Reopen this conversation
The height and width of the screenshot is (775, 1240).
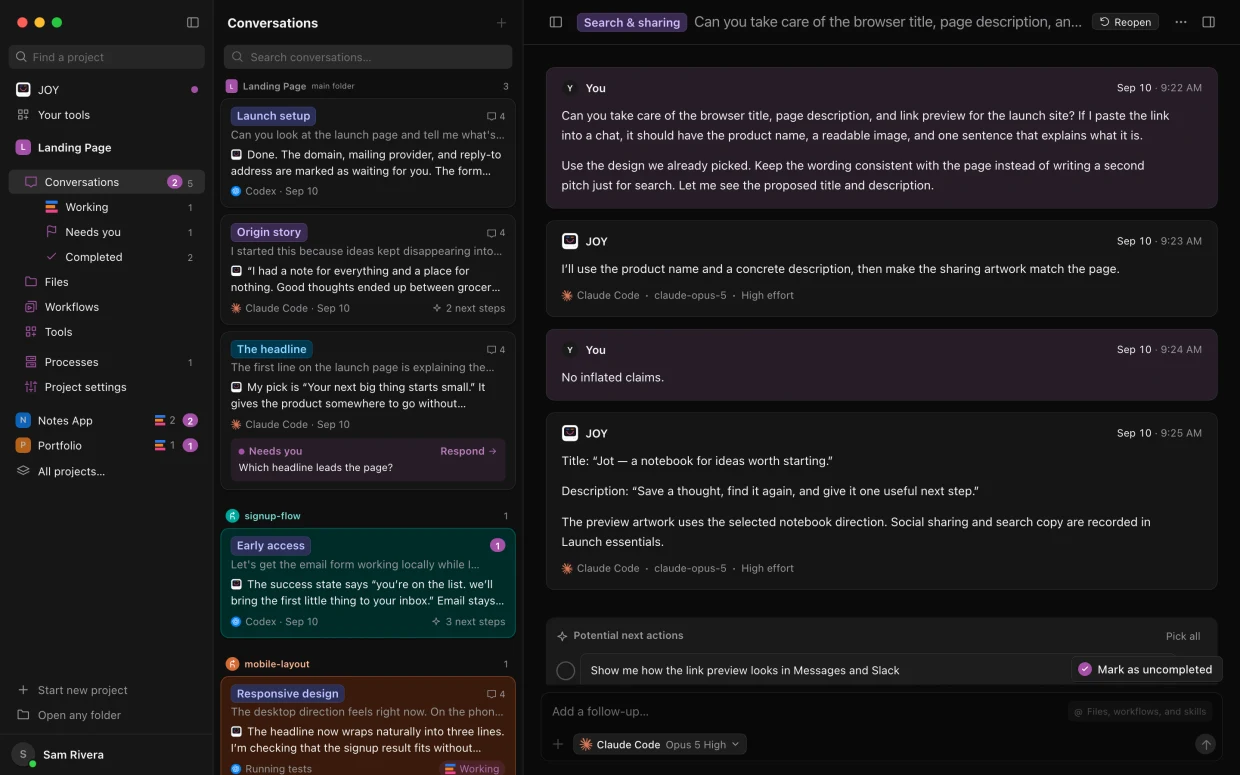pos(1125,22)
